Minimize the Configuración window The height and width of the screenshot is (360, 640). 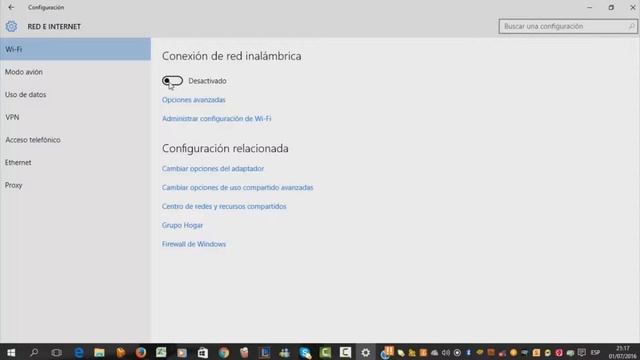[x=589, y=7]
